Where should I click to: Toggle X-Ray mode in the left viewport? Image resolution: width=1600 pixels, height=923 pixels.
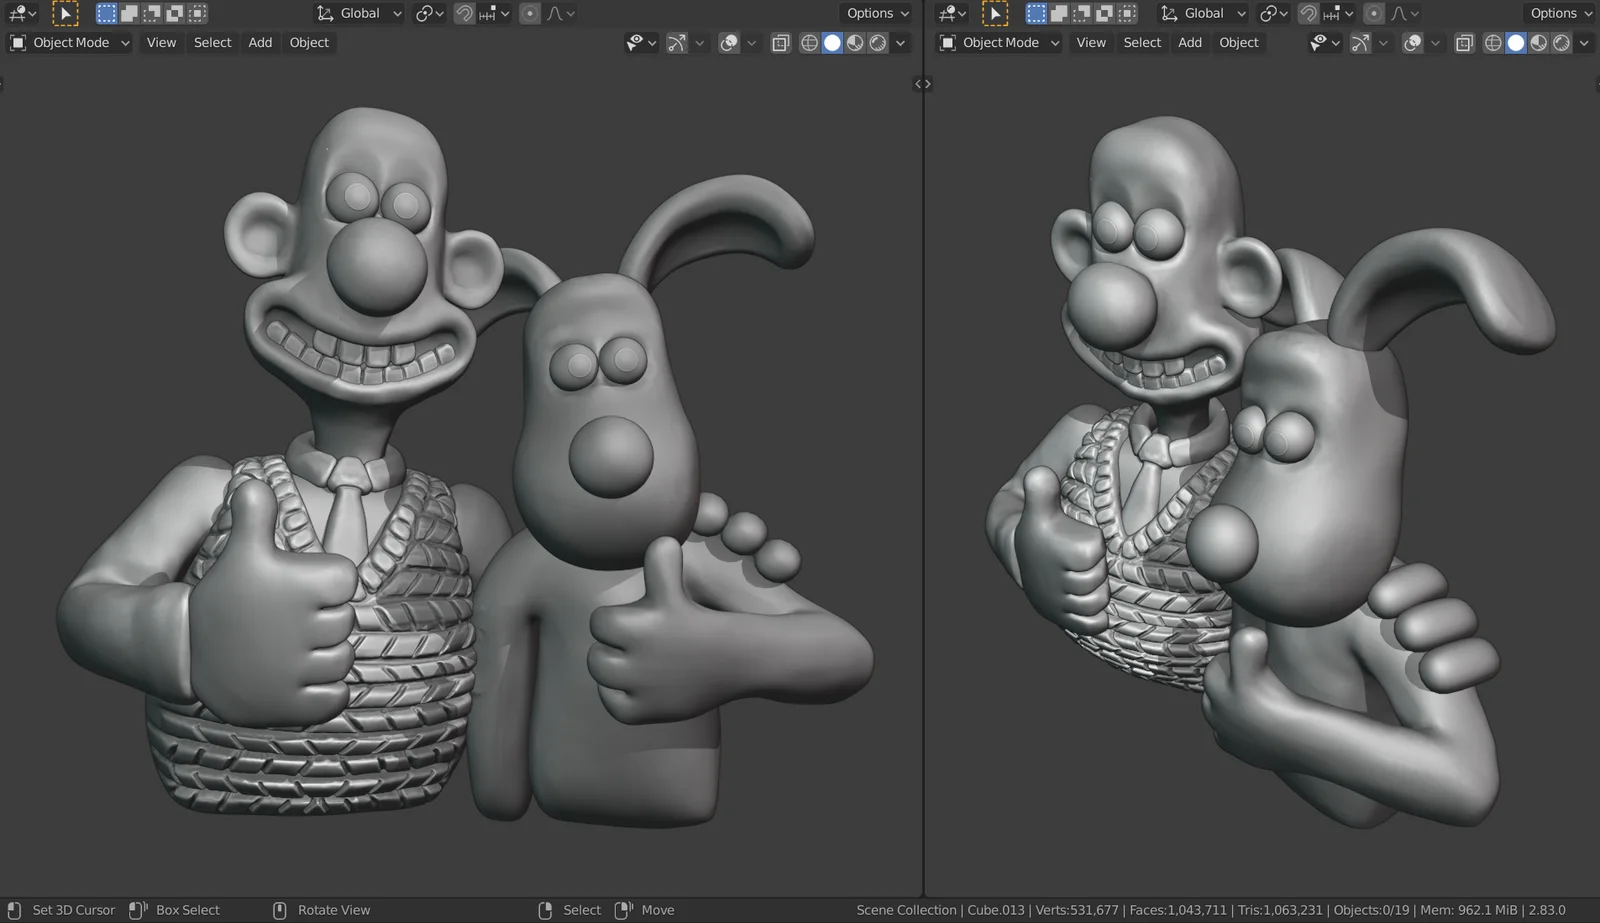tap(780, 42)
